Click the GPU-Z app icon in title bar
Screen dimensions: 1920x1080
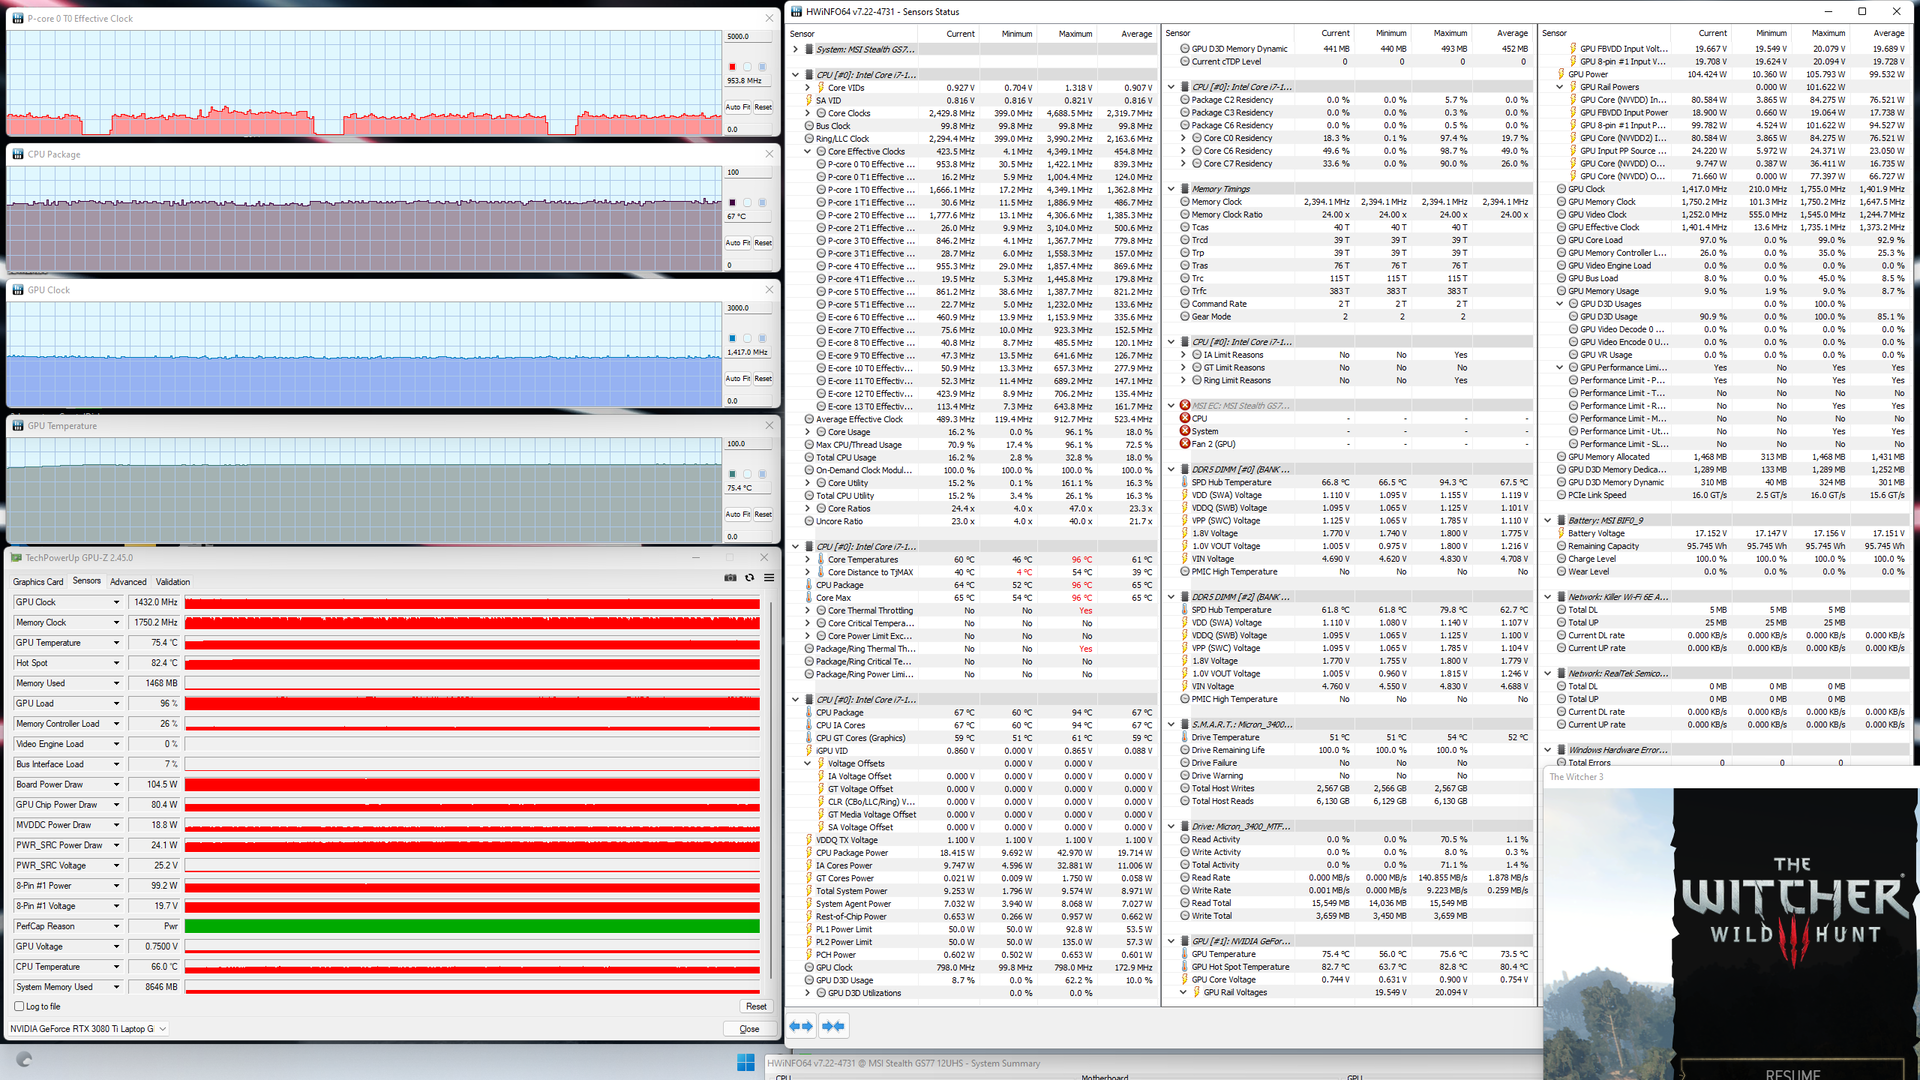coord(16,558)
